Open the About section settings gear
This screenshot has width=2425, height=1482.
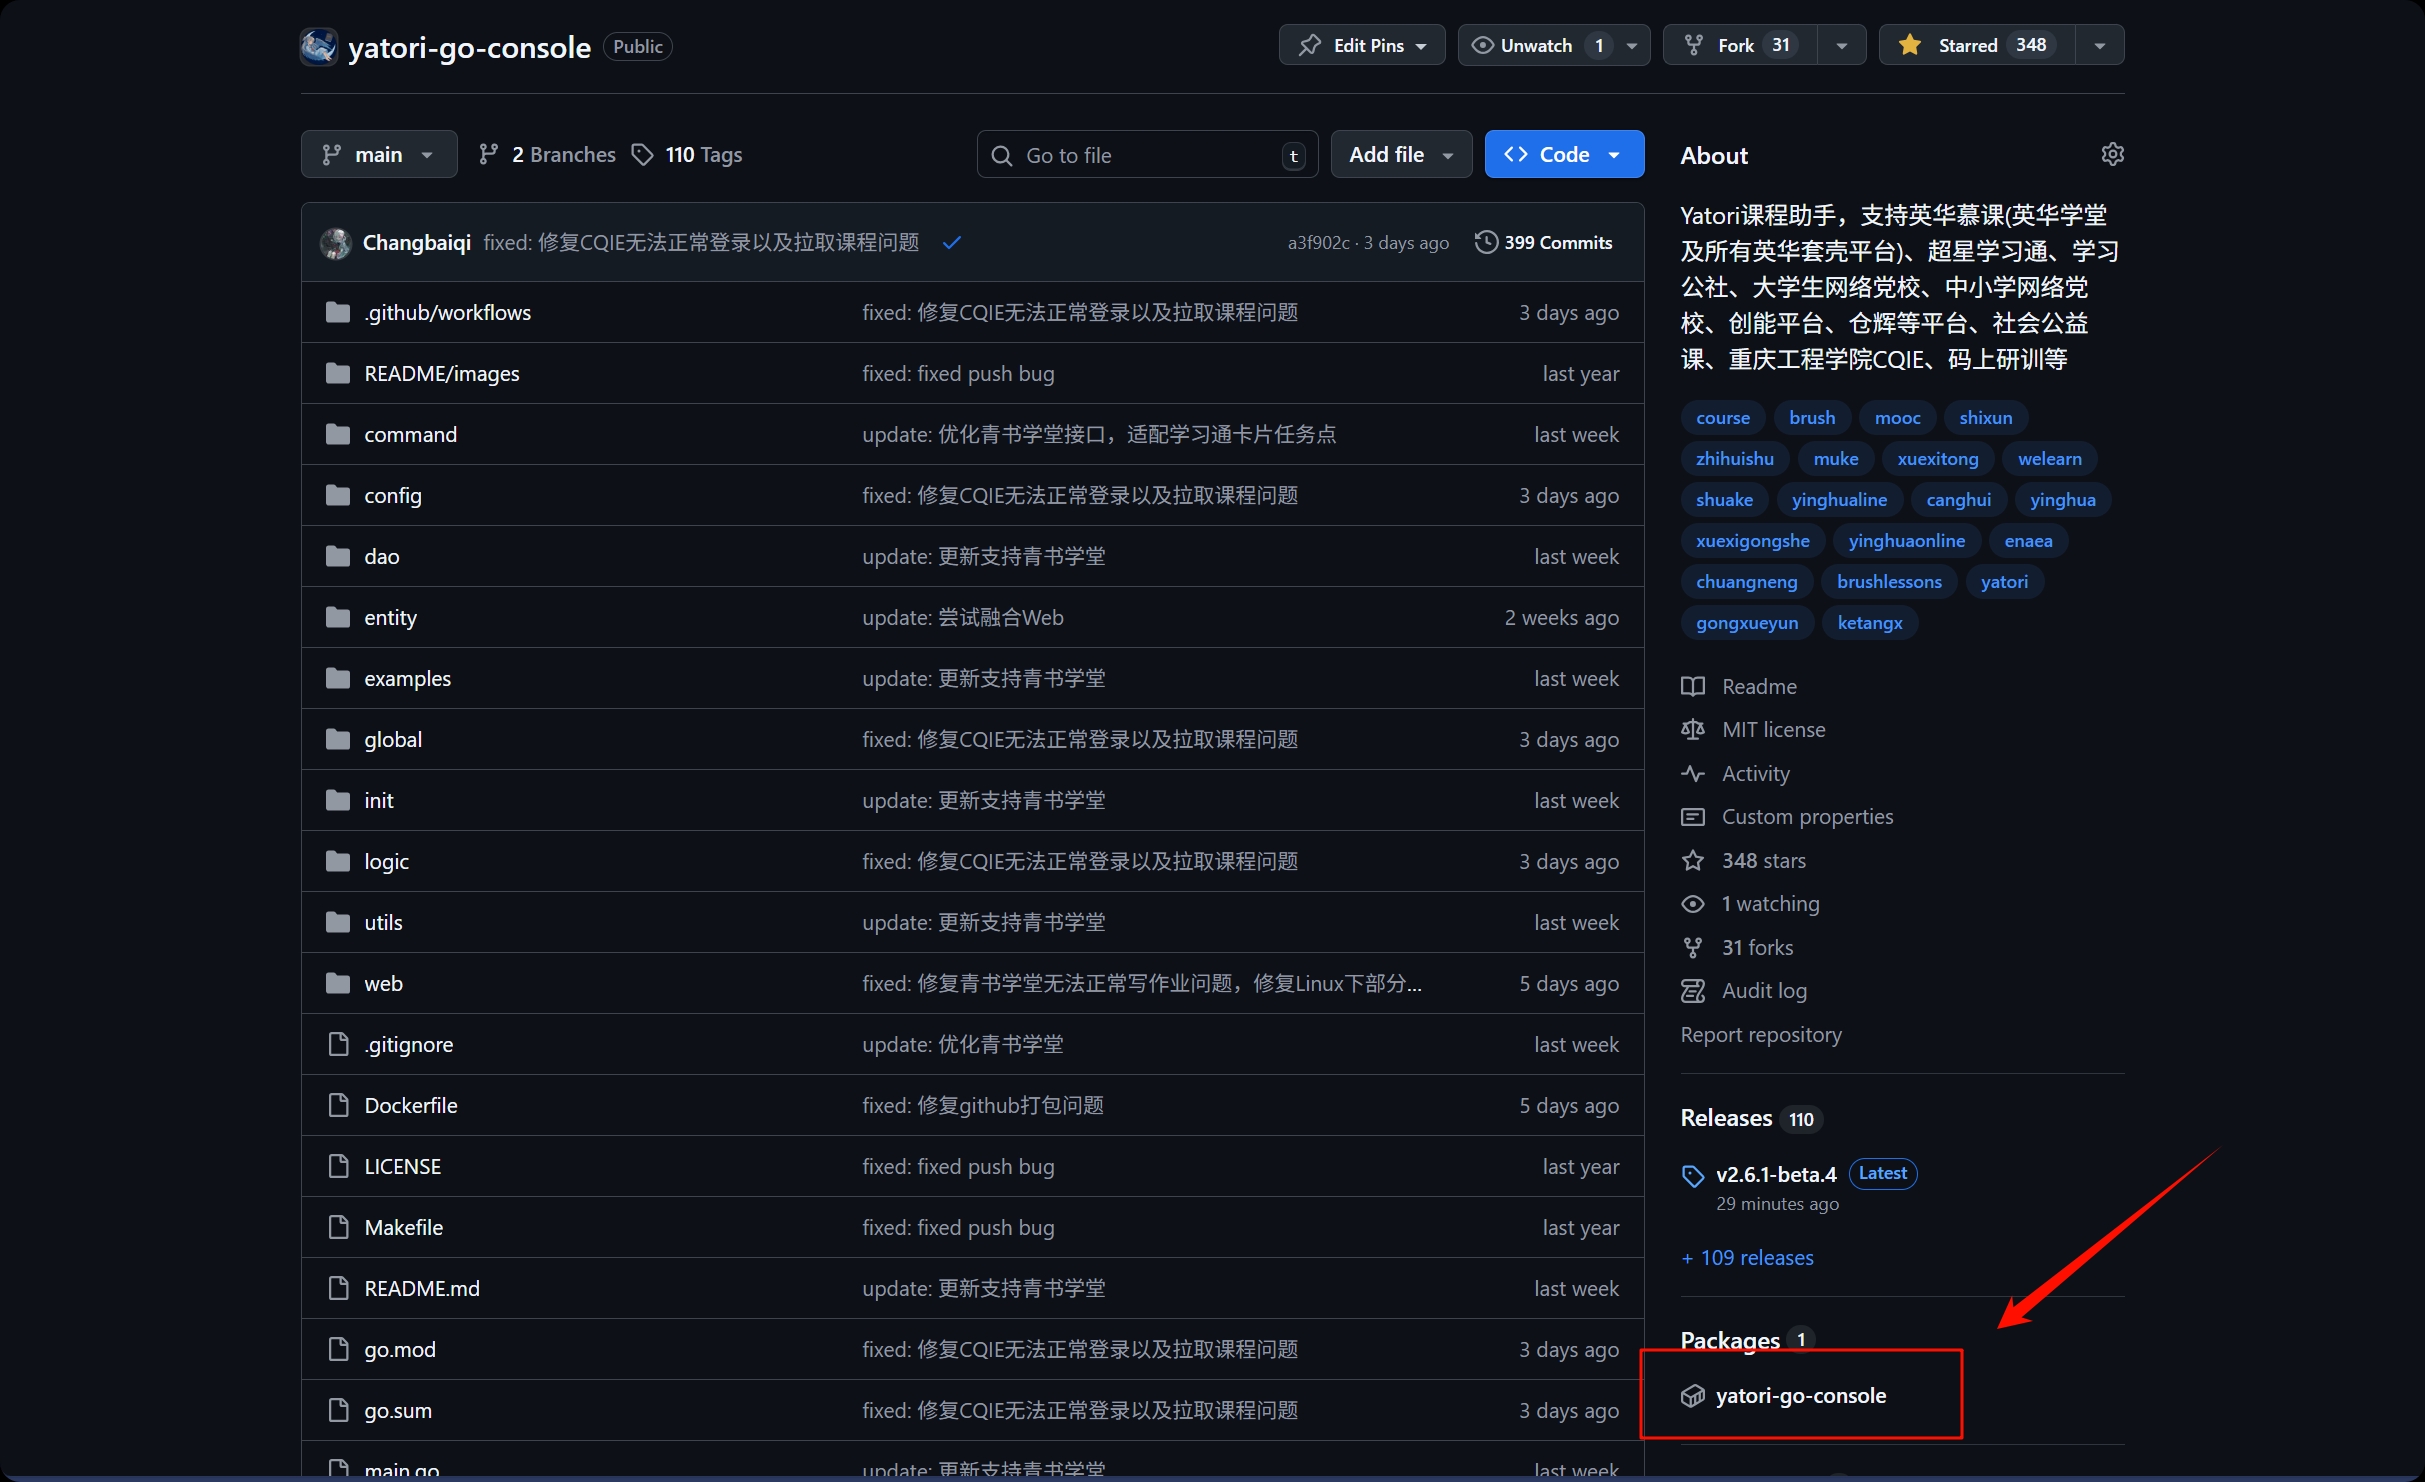point(2112,154)
